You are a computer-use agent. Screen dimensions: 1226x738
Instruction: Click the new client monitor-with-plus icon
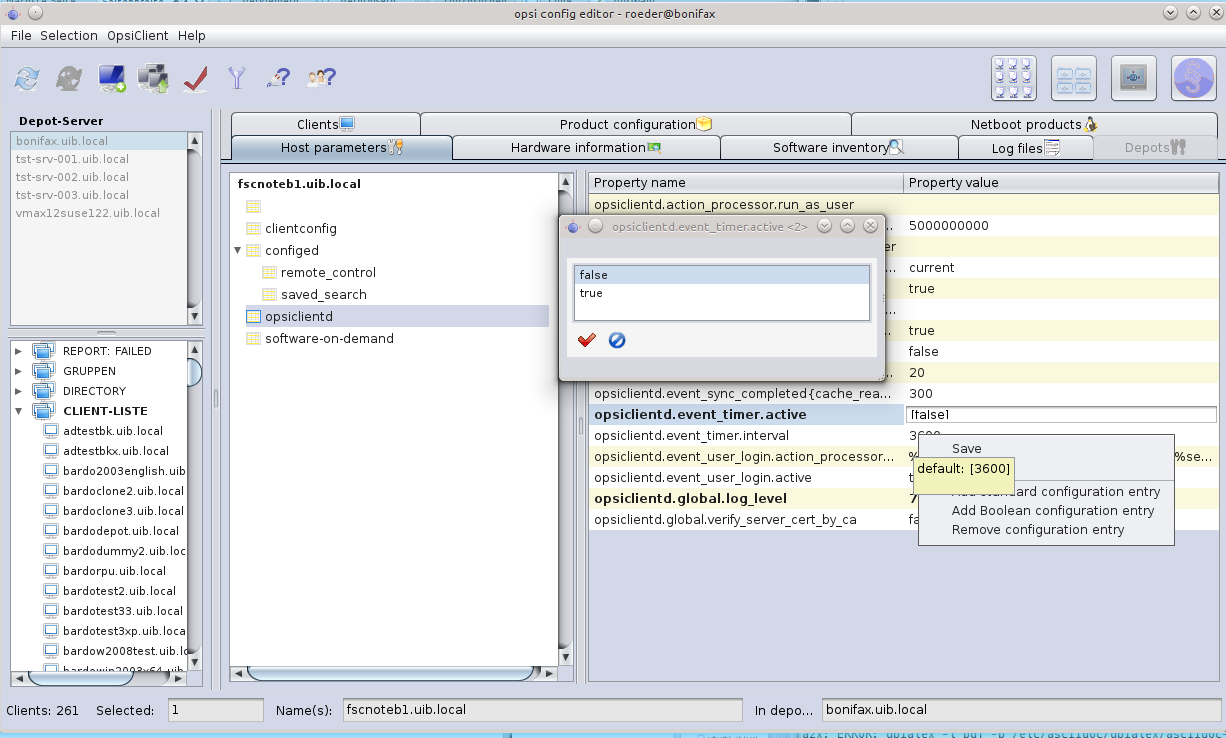[111, 78]
